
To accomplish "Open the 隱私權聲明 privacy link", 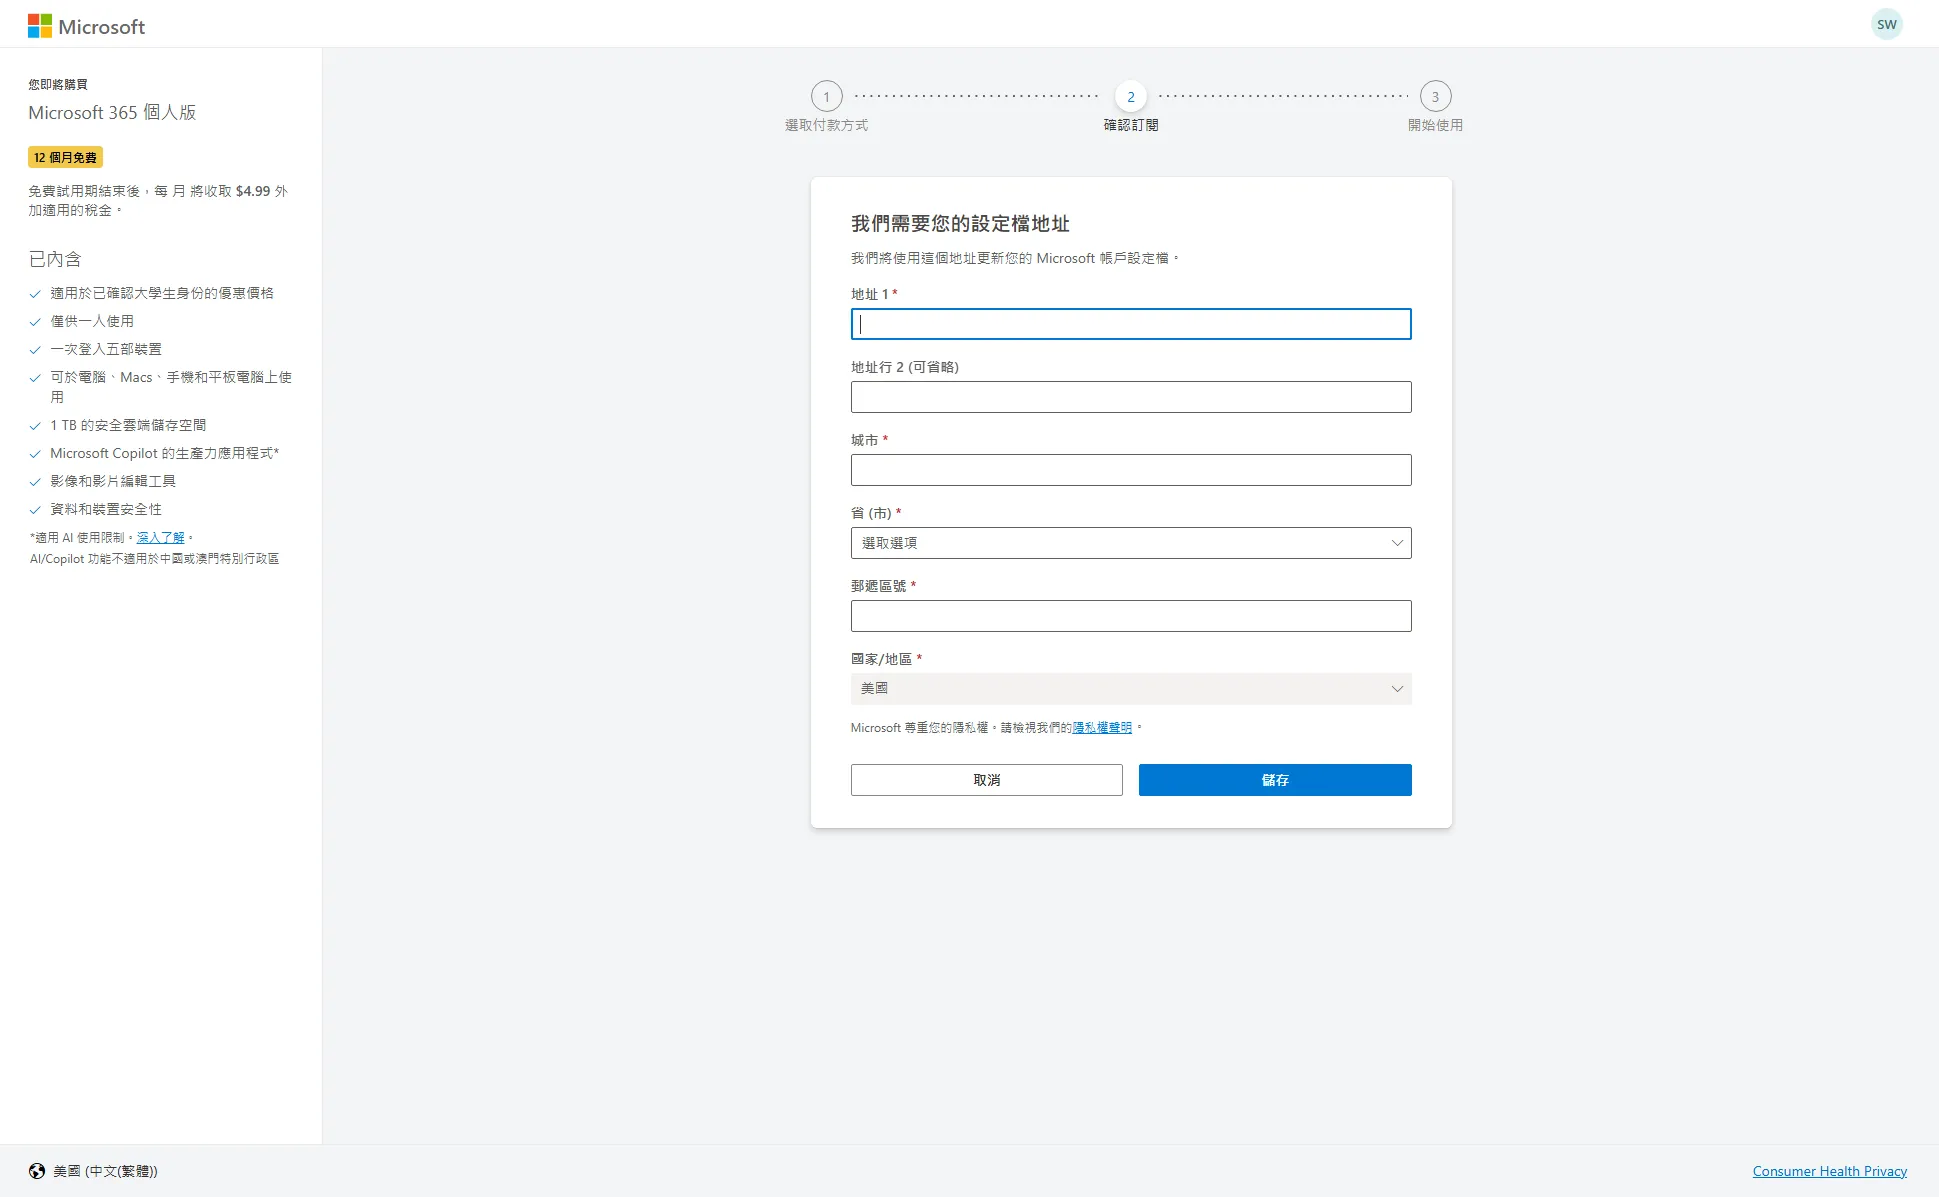I will point(1102,728).
